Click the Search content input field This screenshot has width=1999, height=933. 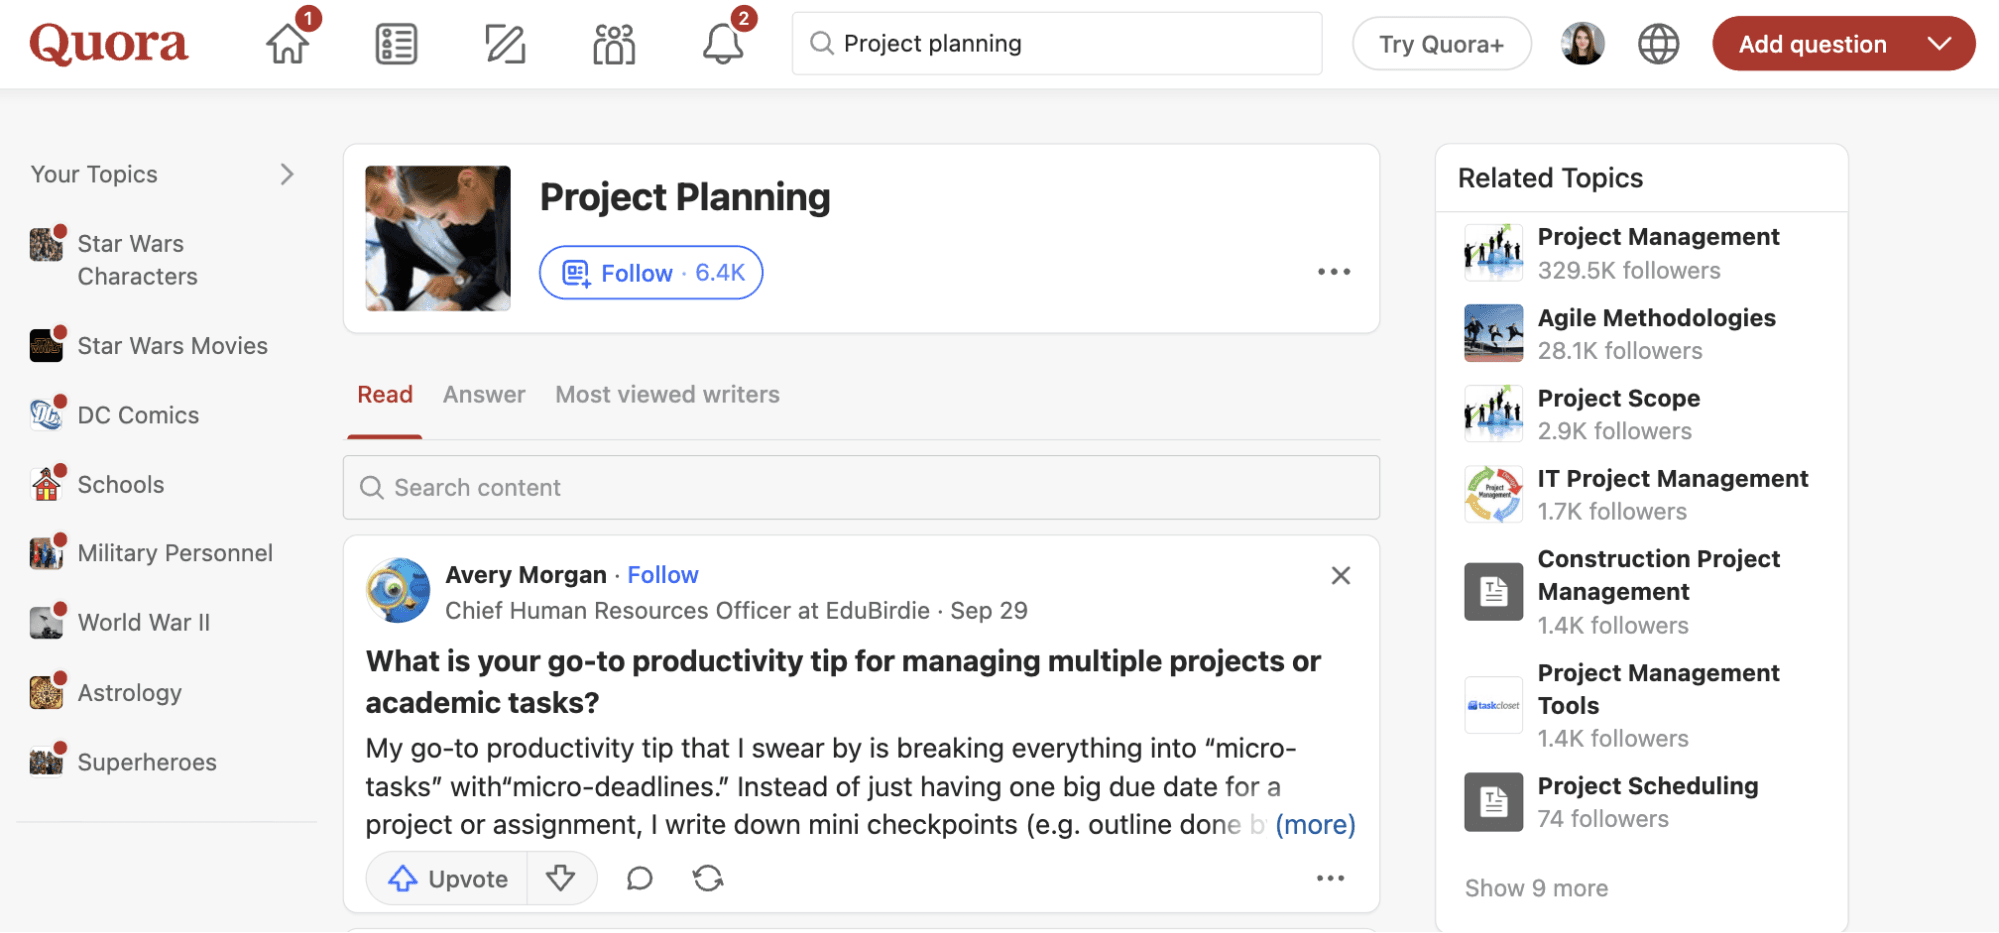click(861, 487)
